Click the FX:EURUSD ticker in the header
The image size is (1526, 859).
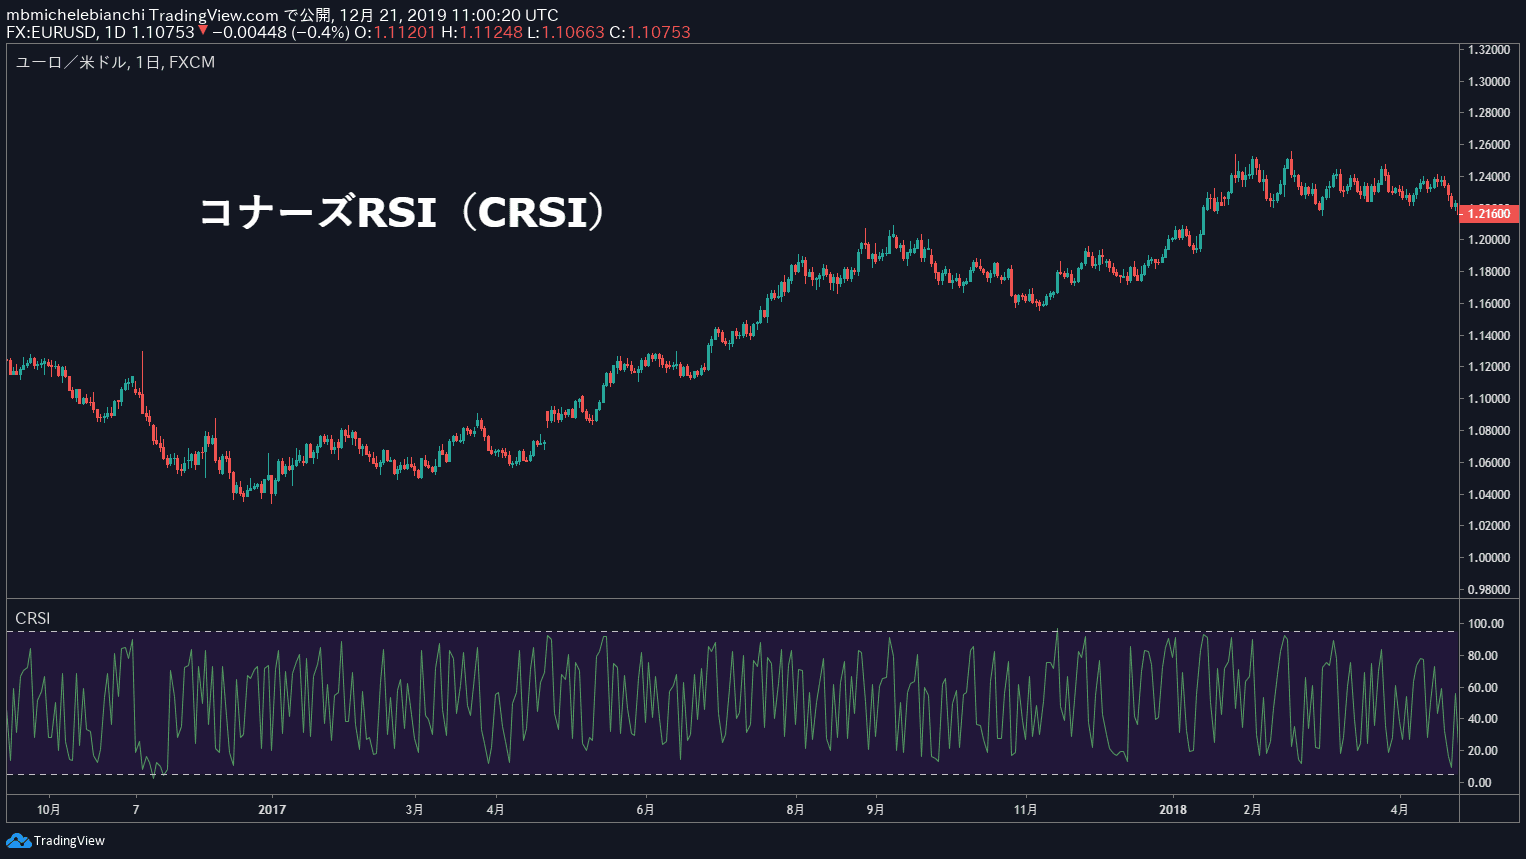click(x=51, y=32)
